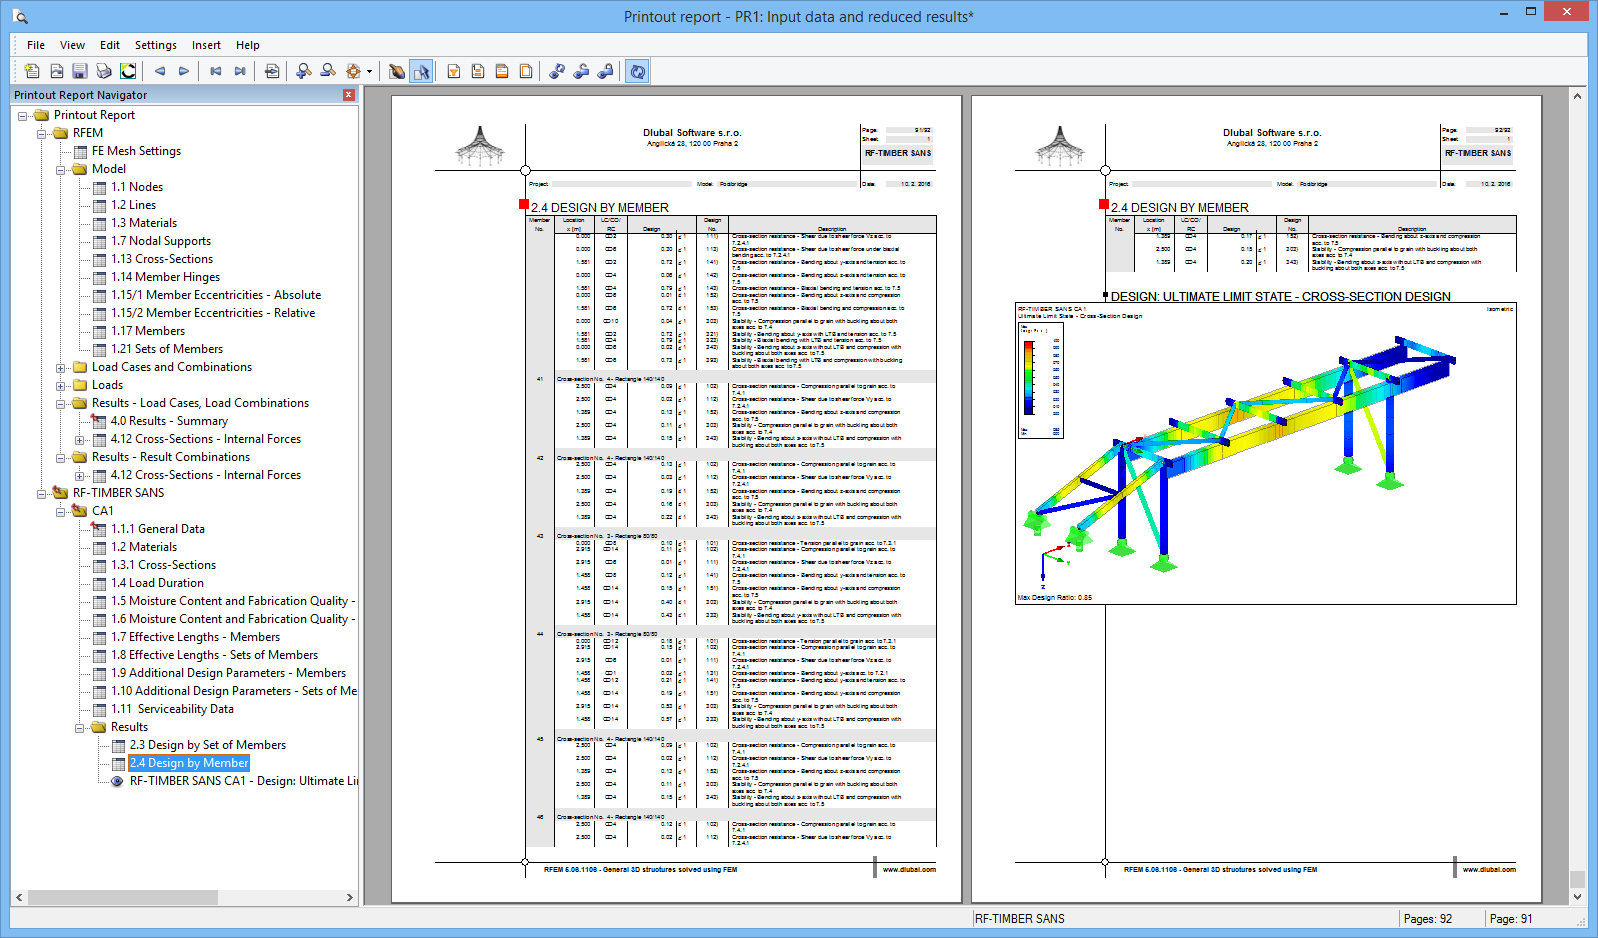The height and width of the screenshot is (938, 1598).
Task: Click the 'Page: 91' status bar entry
Action: (x=1511, y=919)
